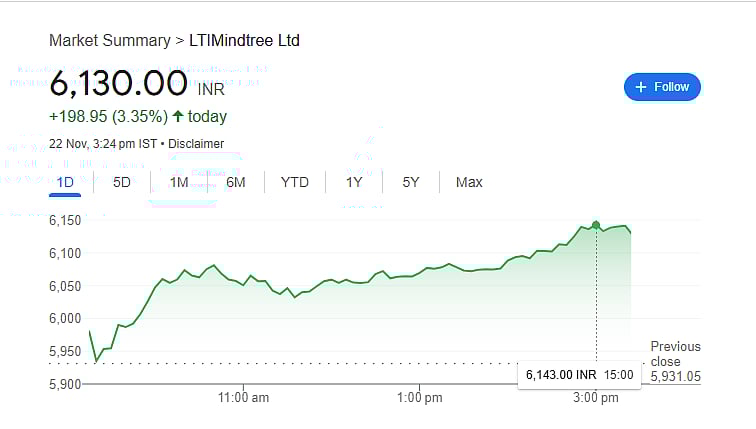The height and width of the screenshot is (429, 756).
Task: Select the 5Y time range tab
Action: tap(411, 182)
